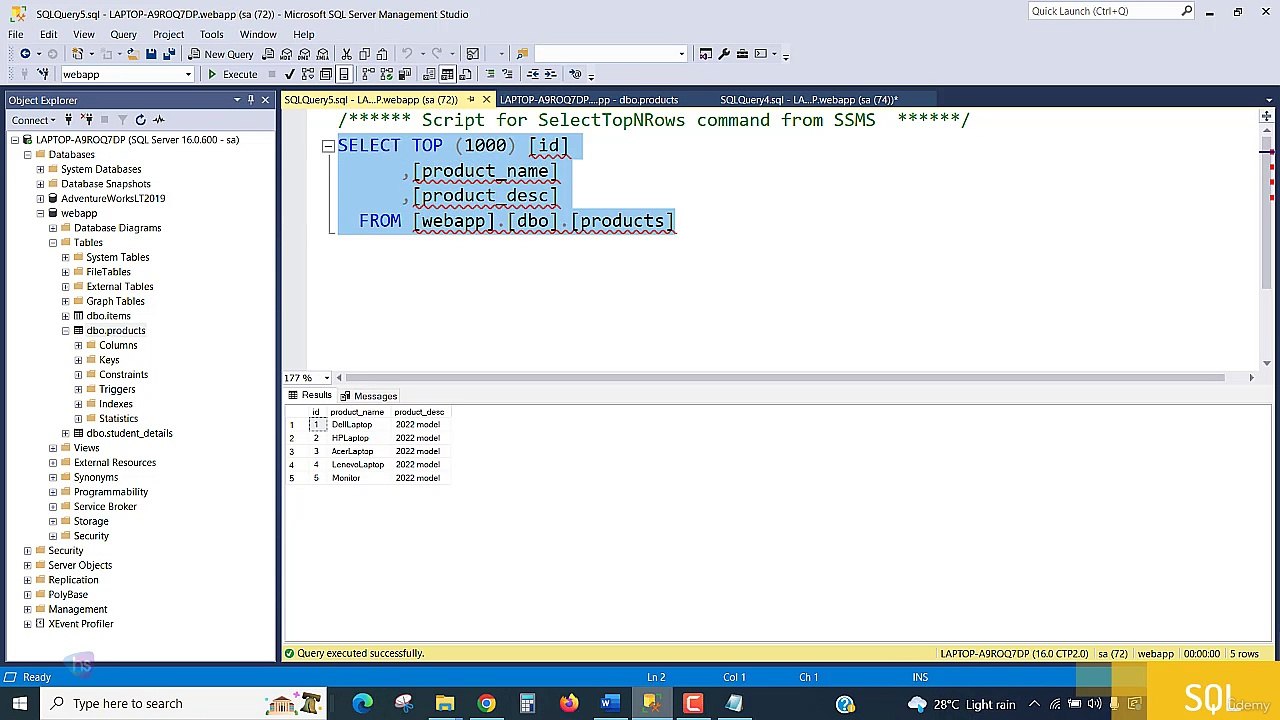Select the Results tab
The width and height of the screenshot is (1280, 720).
tap(311, 395)
